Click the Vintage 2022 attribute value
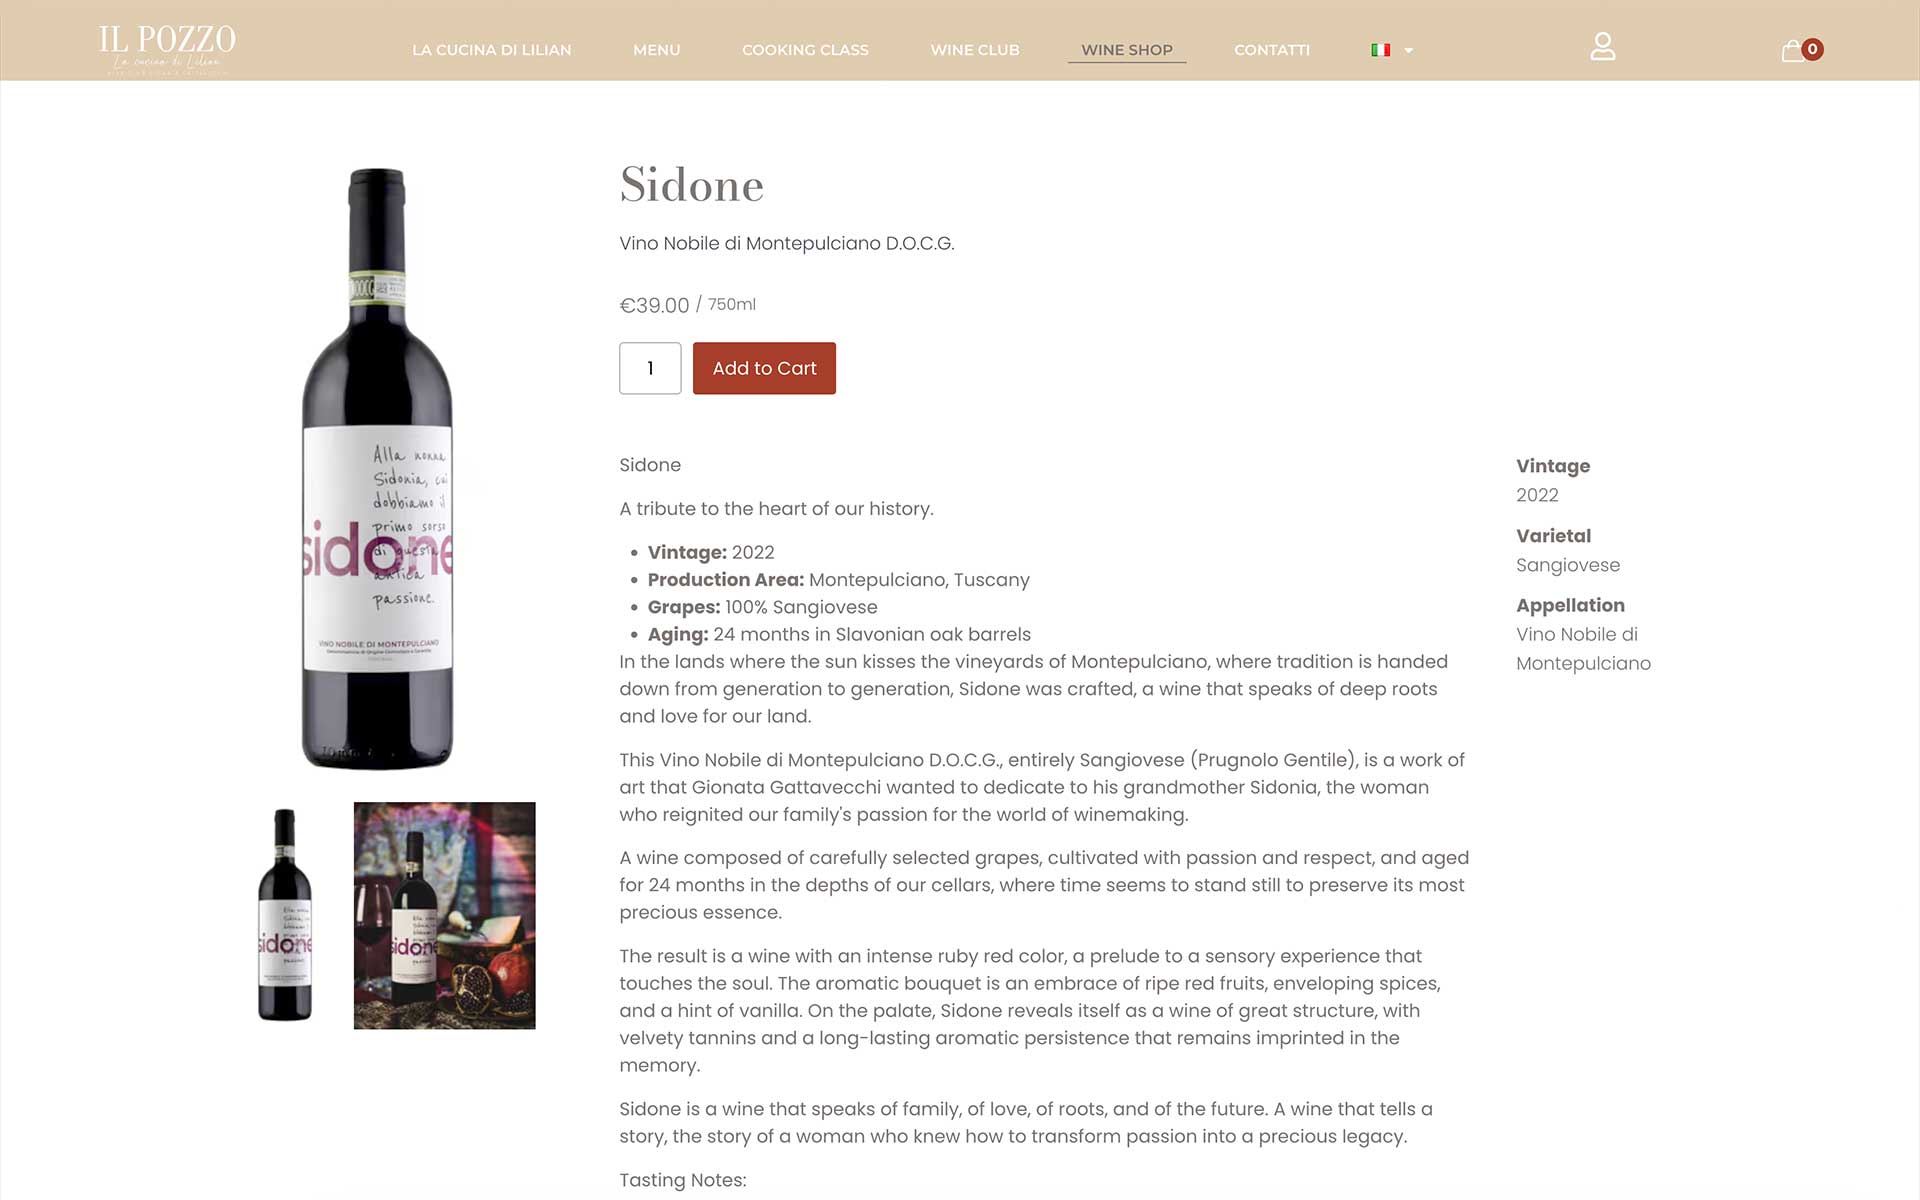 point(1537,495)
